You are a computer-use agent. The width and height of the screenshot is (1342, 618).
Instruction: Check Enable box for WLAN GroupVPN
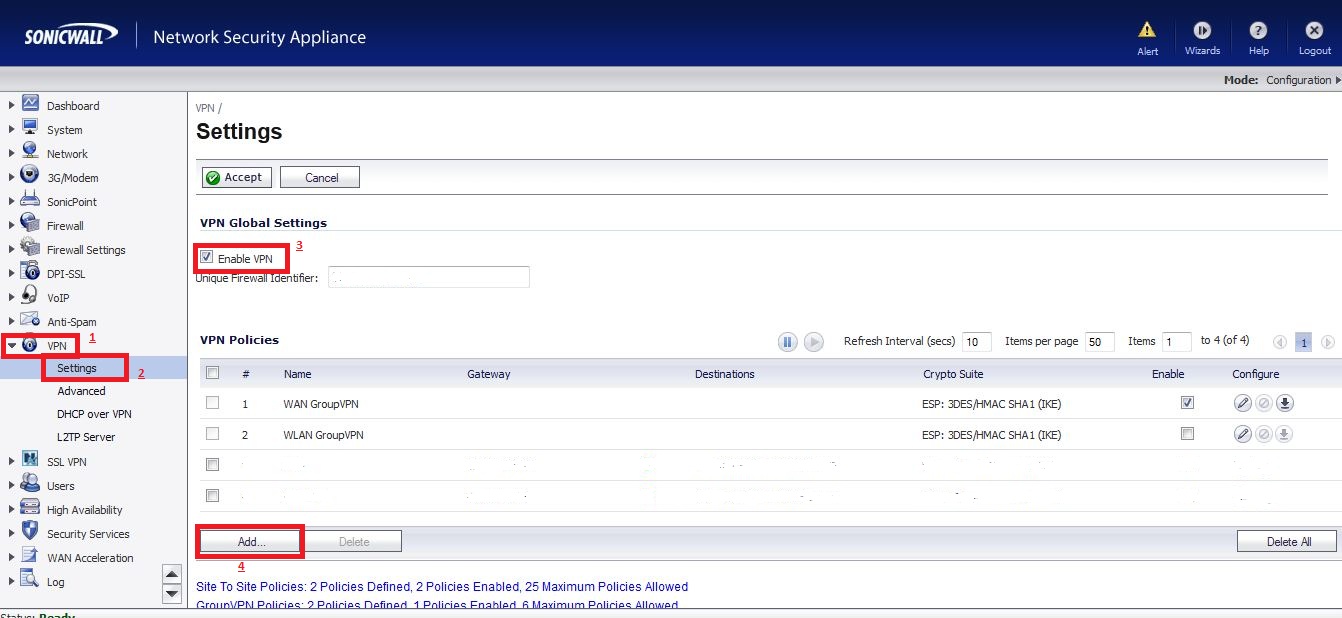click(1187, 434)
